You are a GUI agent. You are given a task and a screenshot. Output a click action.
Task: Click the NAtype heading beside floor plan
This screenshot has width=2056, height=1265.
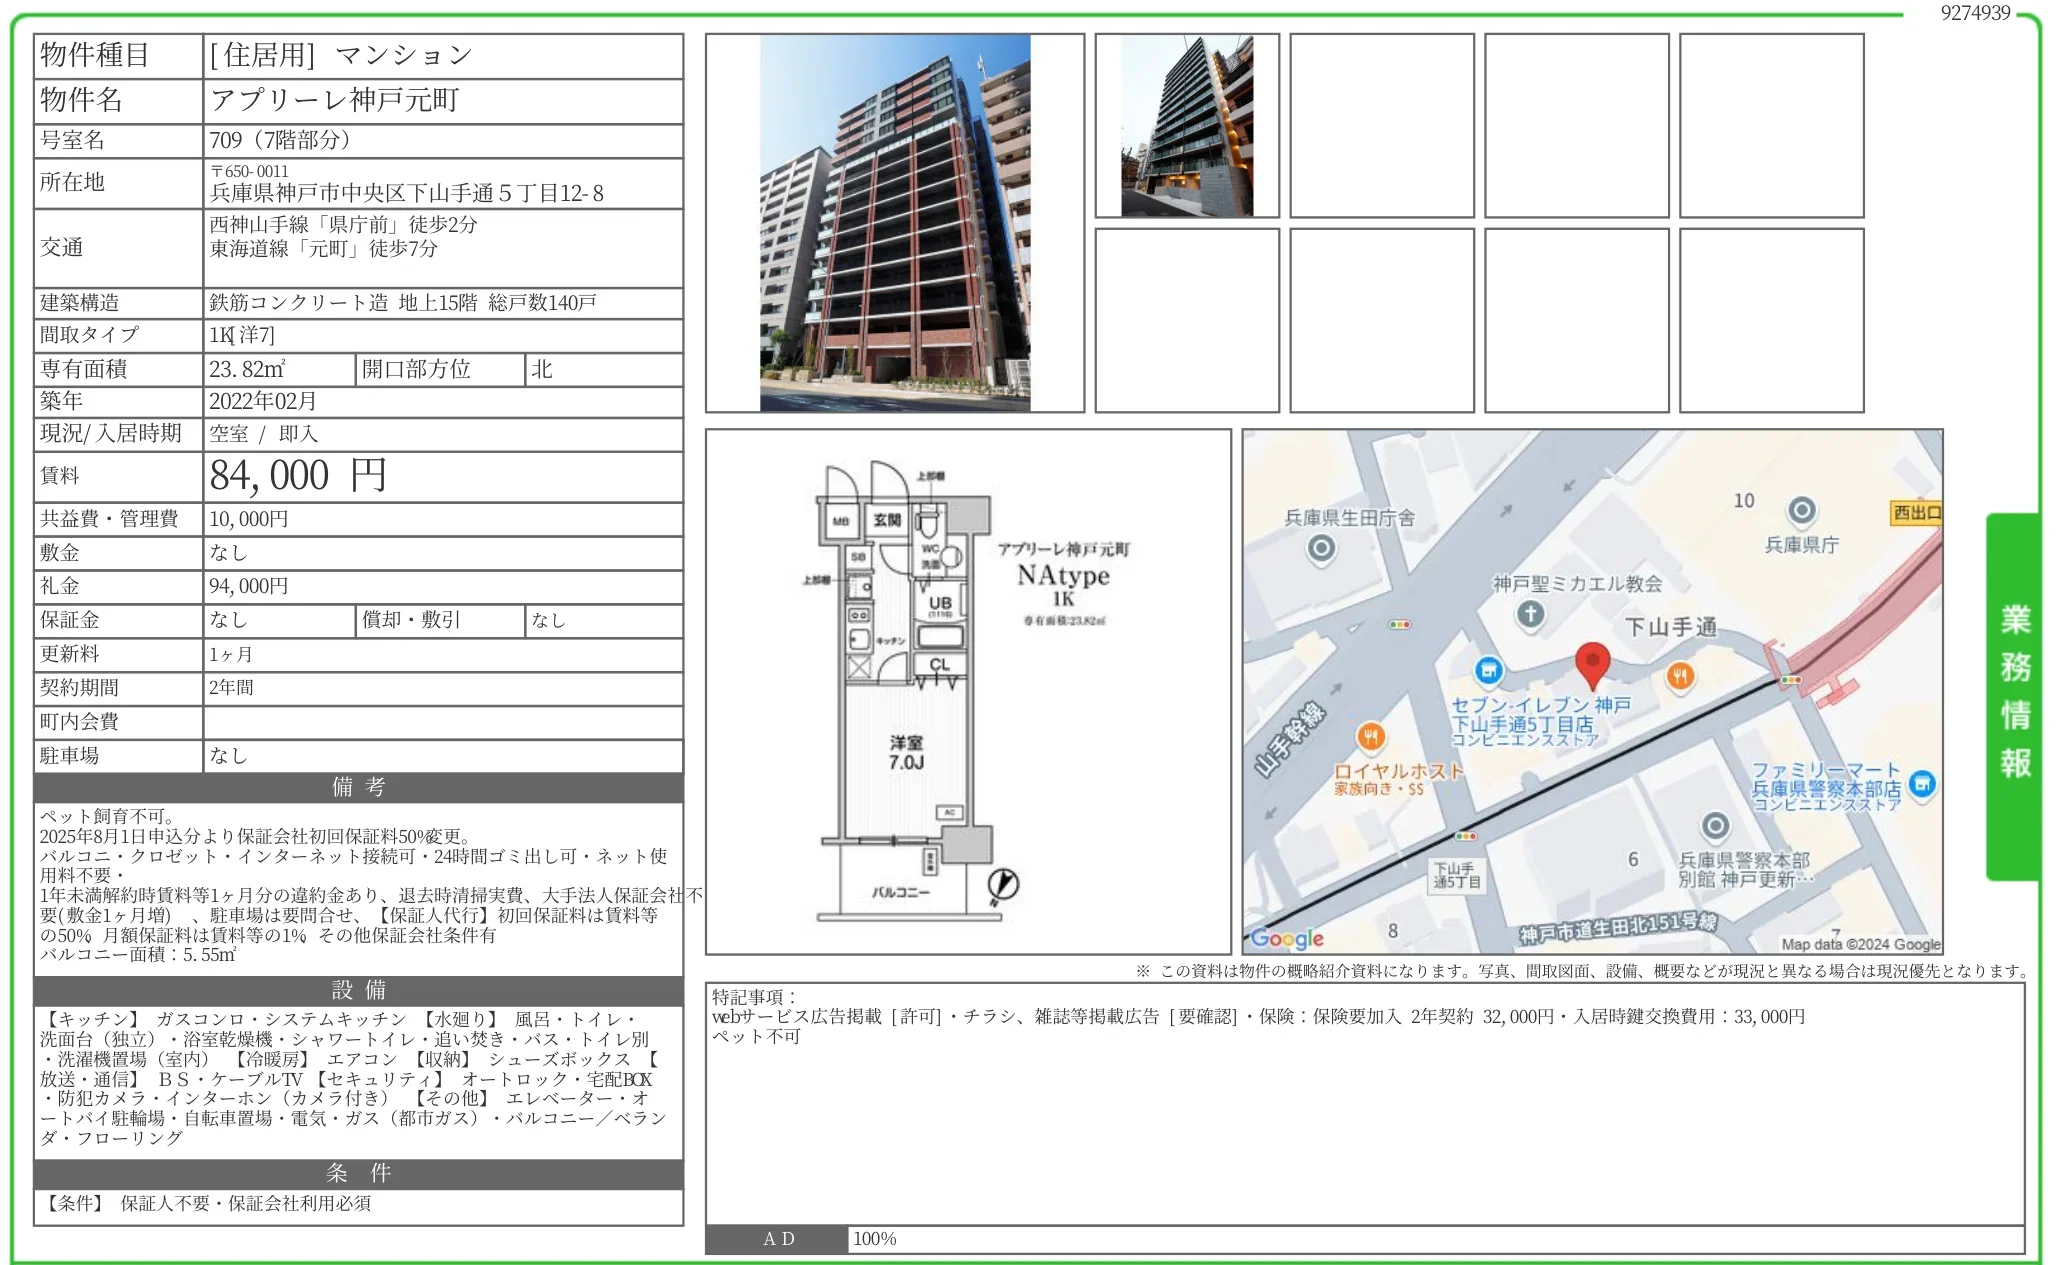click(x=1063, y=576)
